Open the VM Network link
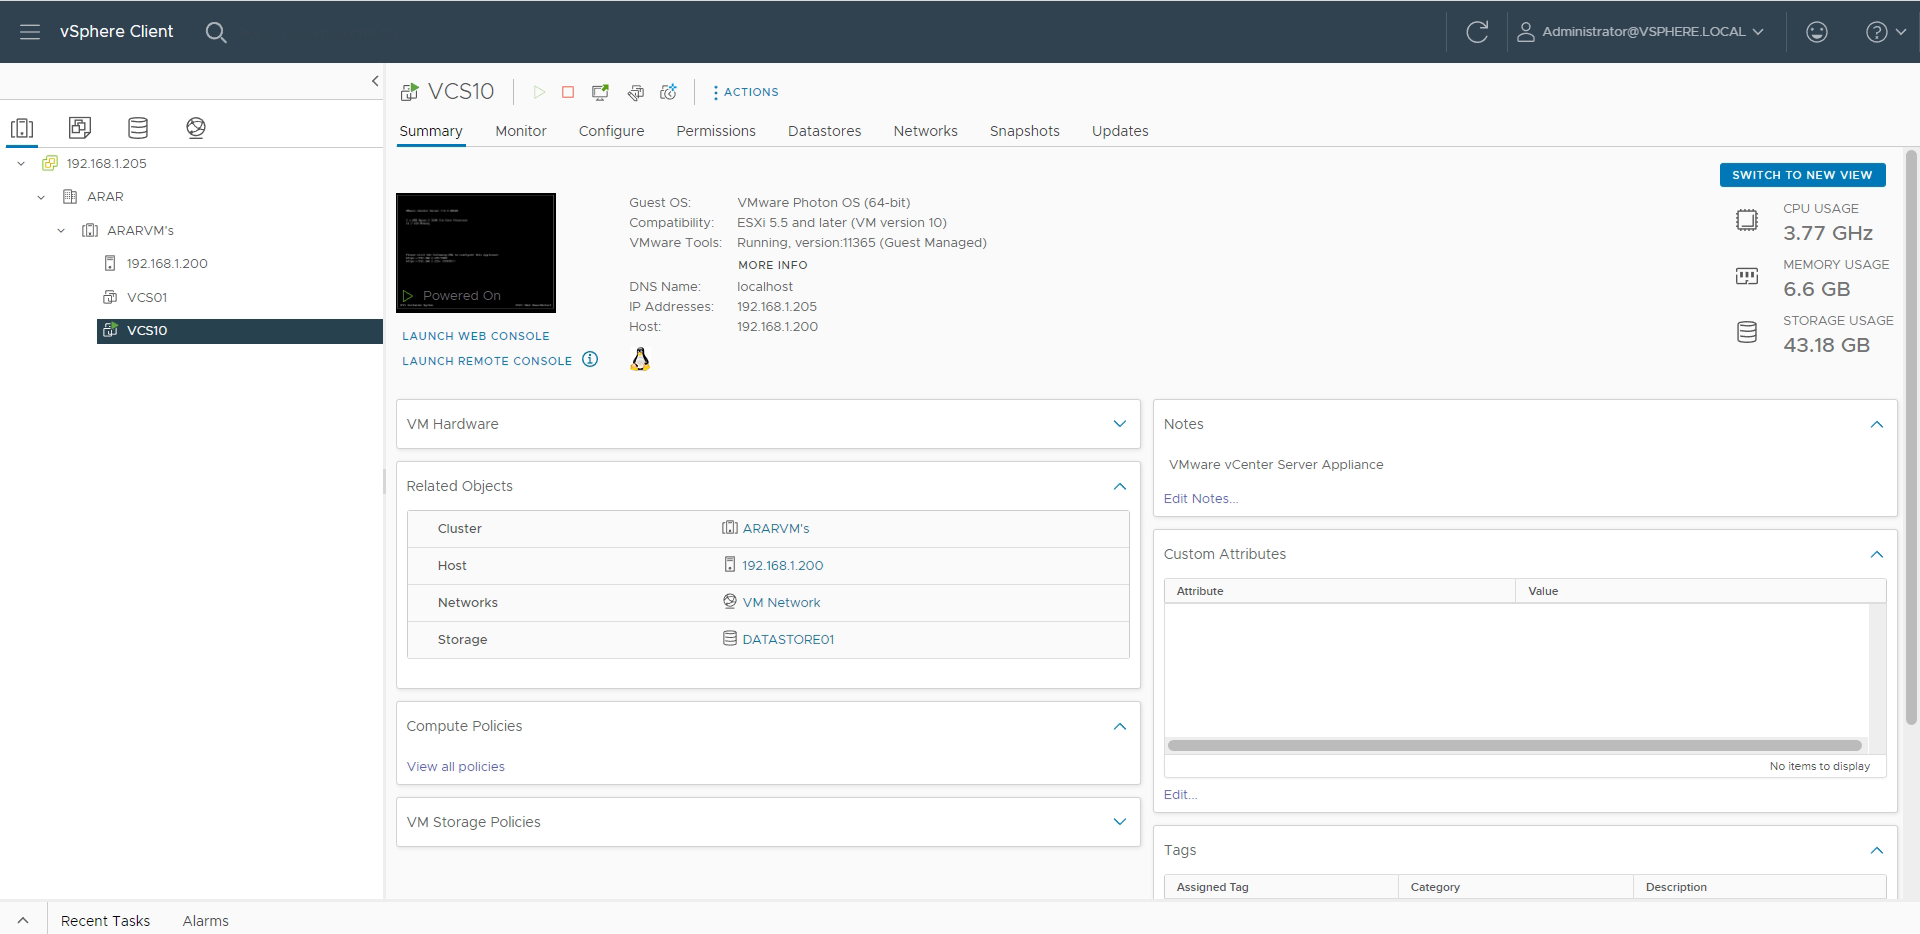The image size is (1920, 934). click(x=781, y=603)
